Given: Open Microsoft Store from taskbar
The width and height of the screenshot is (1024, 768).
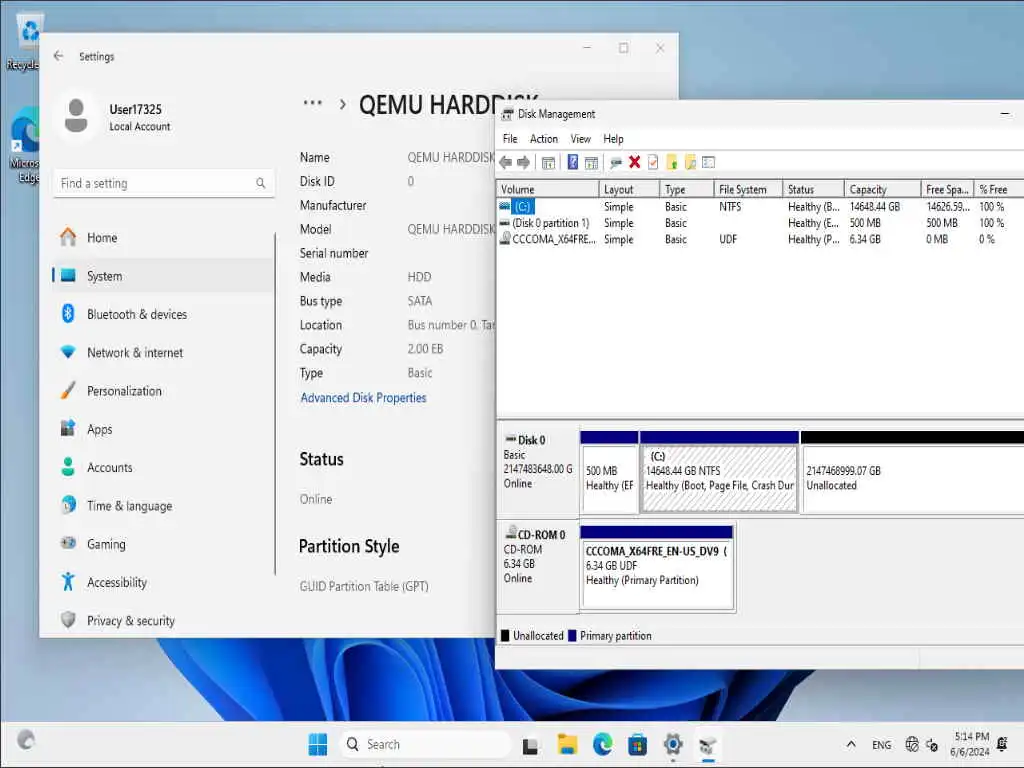Looking at the screenshot, I should [x=637, y=744].
